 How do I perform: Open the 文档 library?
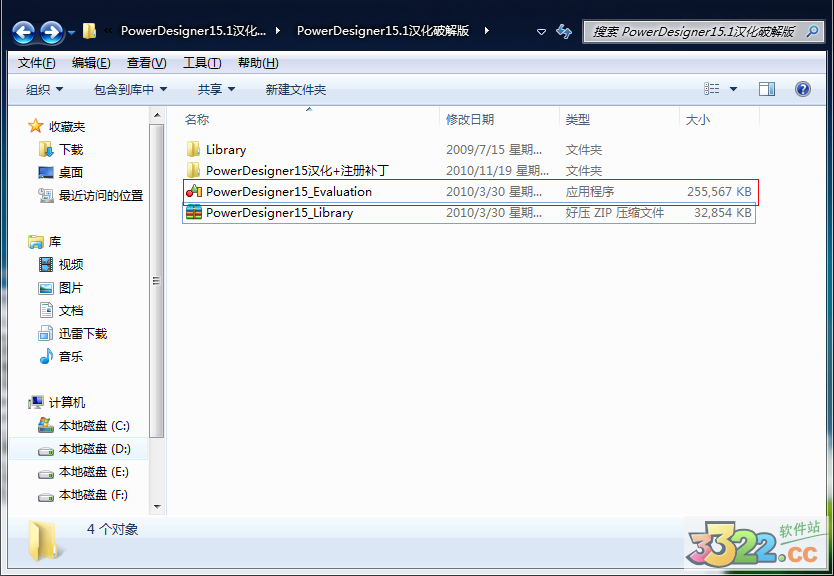(71, 311)
